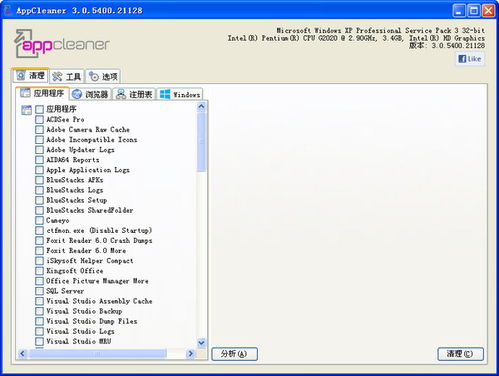Click the browser tab globe icon
The width and height of the screenshot is (499, 376).
[x=77, y=94]
